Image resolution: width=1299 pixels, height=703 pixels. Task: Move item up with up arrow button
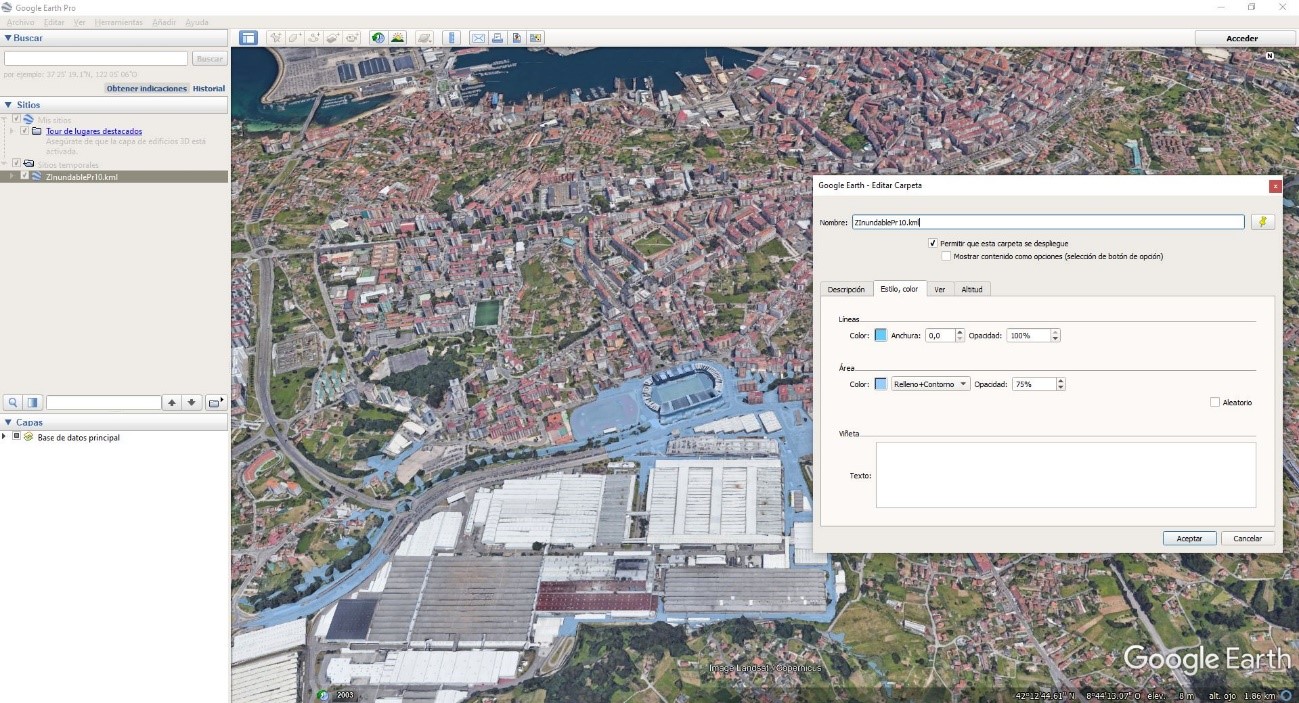[173, 402]
